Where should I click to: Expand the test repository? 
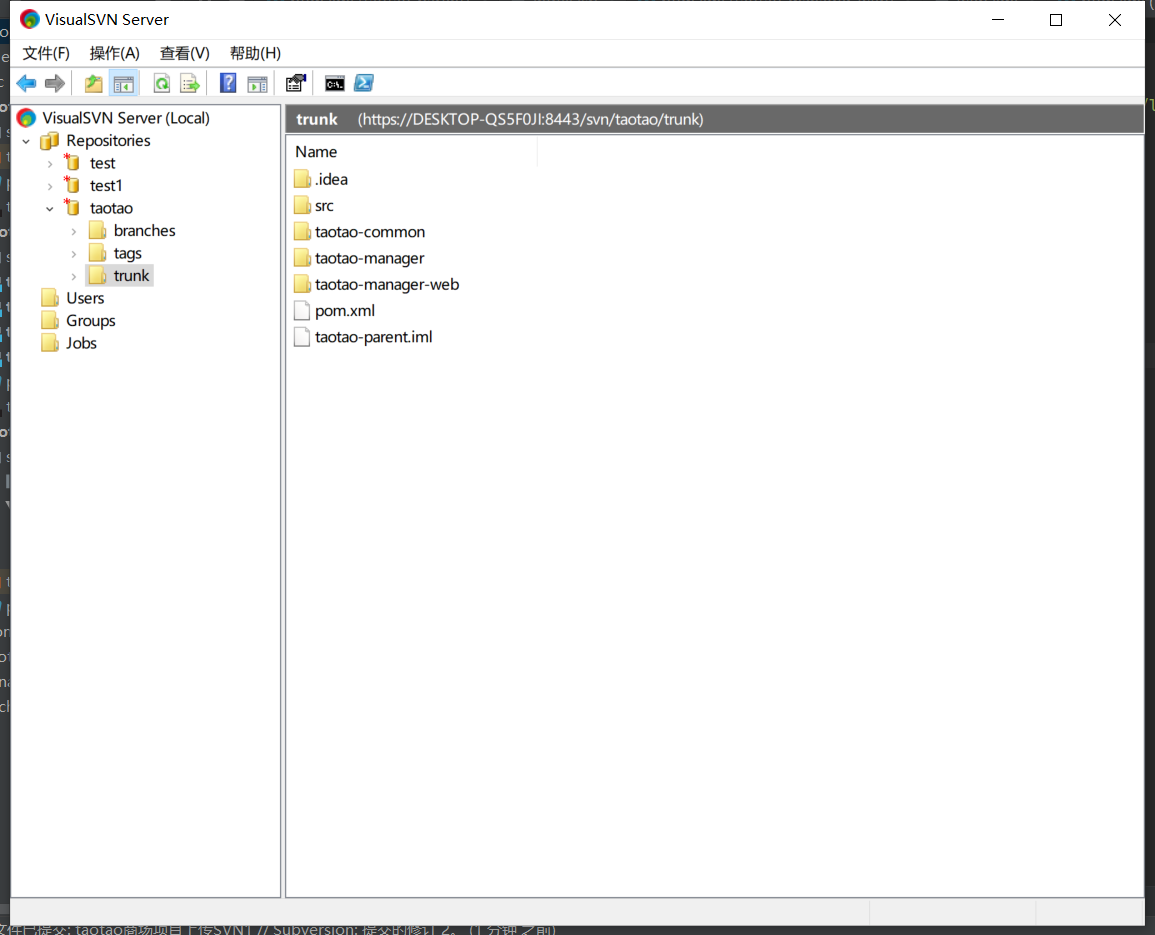(x=50, y=164)
